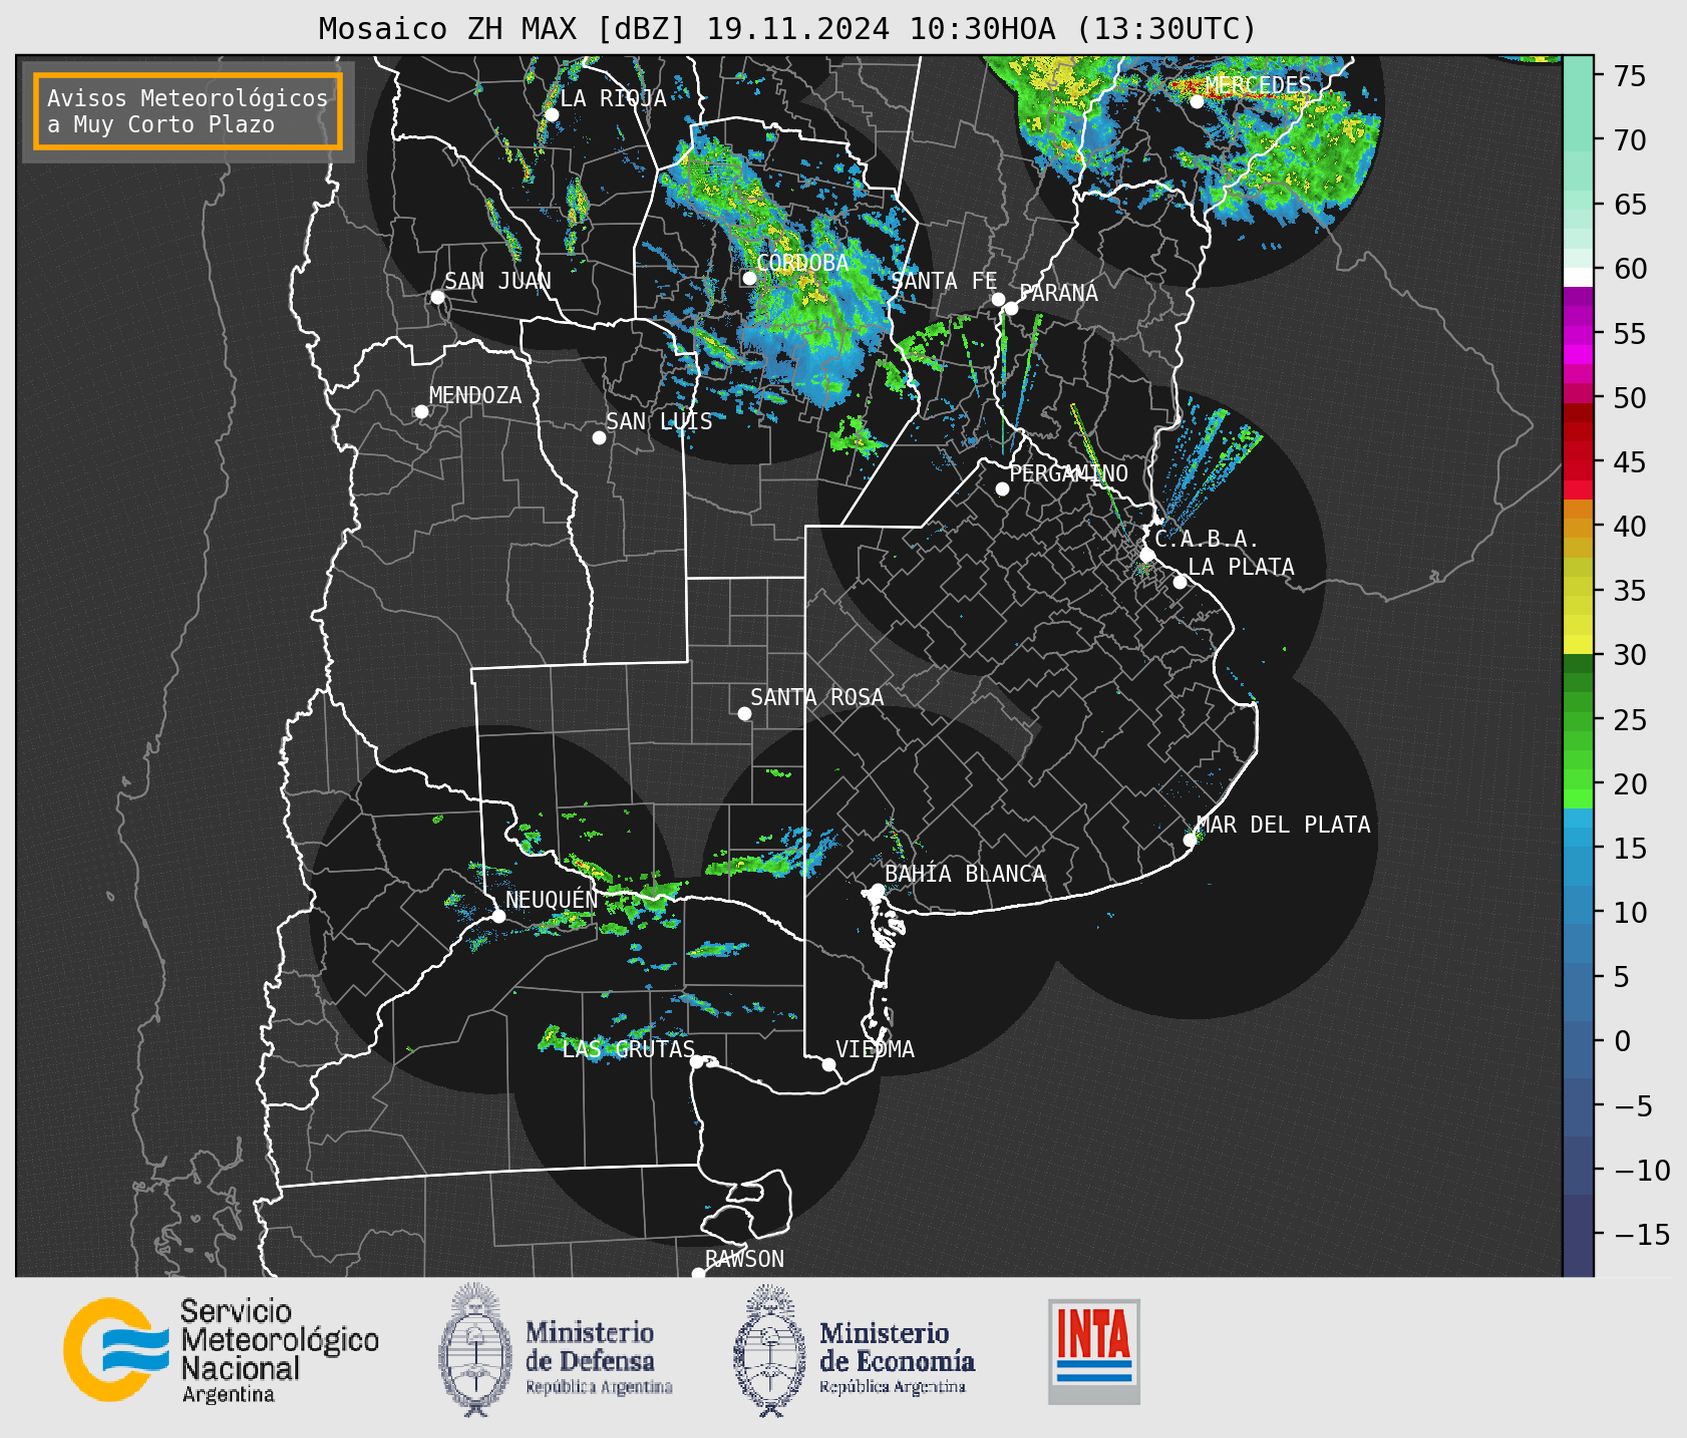
Task: Click the white 60 dBZ color swatch
Action: pos(1578,277)
